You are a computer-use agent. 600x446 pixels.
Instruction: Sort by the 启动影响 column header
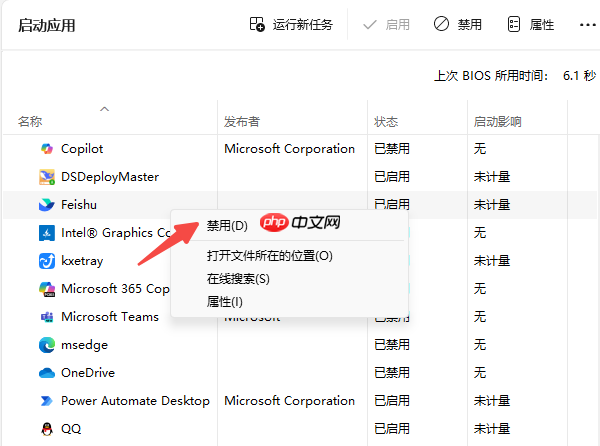[x=497, y=122]
